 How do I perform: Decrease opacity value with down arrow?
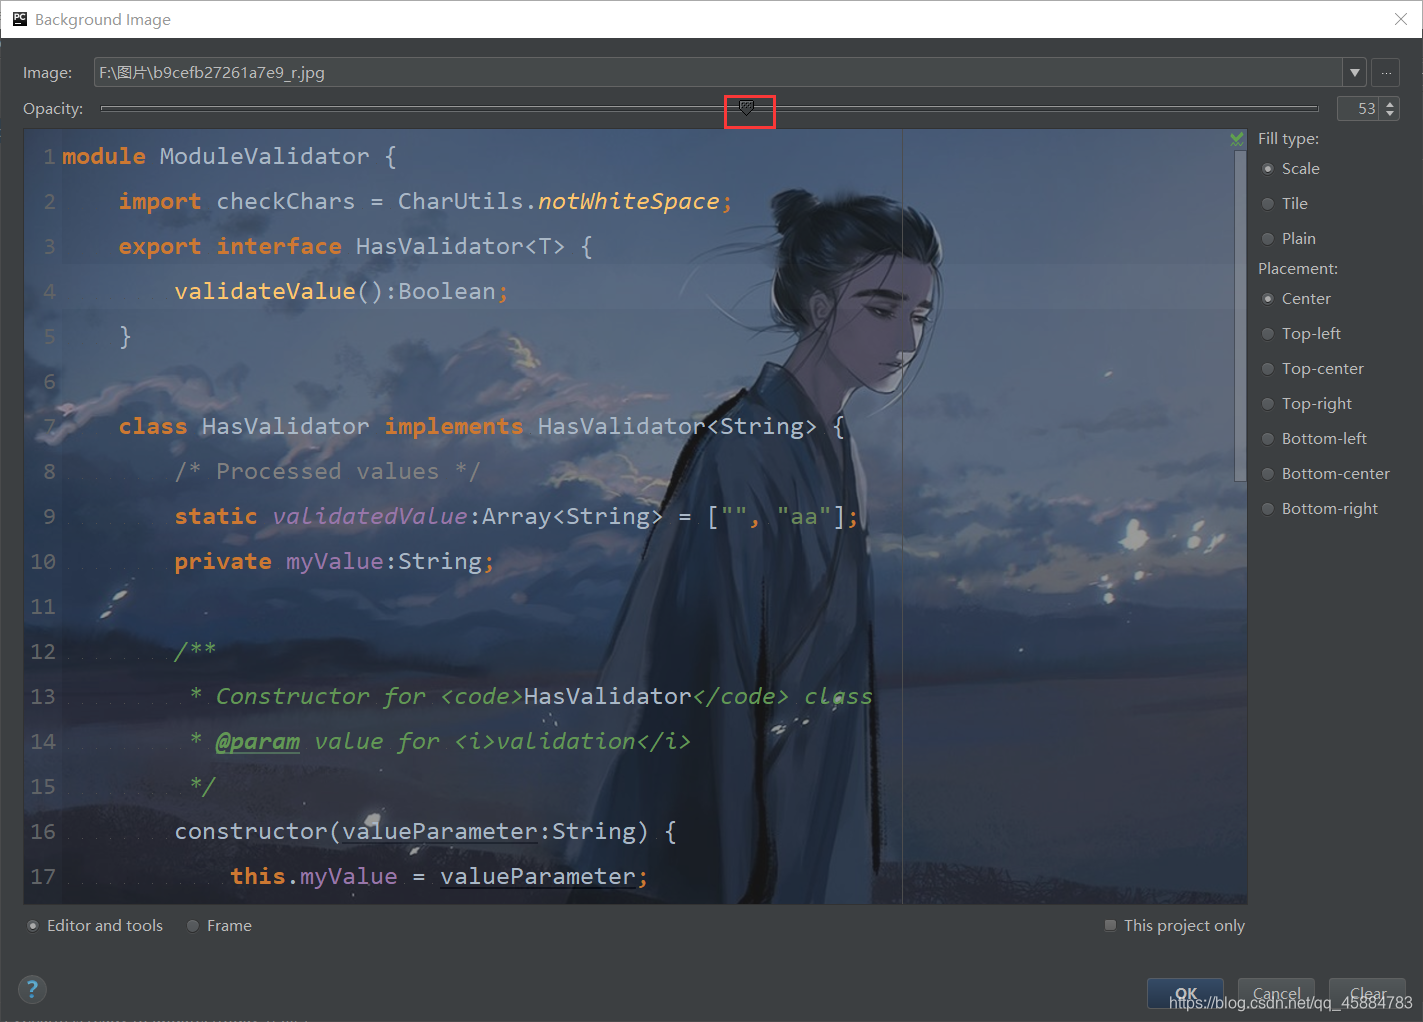(x=1390, y=113)
